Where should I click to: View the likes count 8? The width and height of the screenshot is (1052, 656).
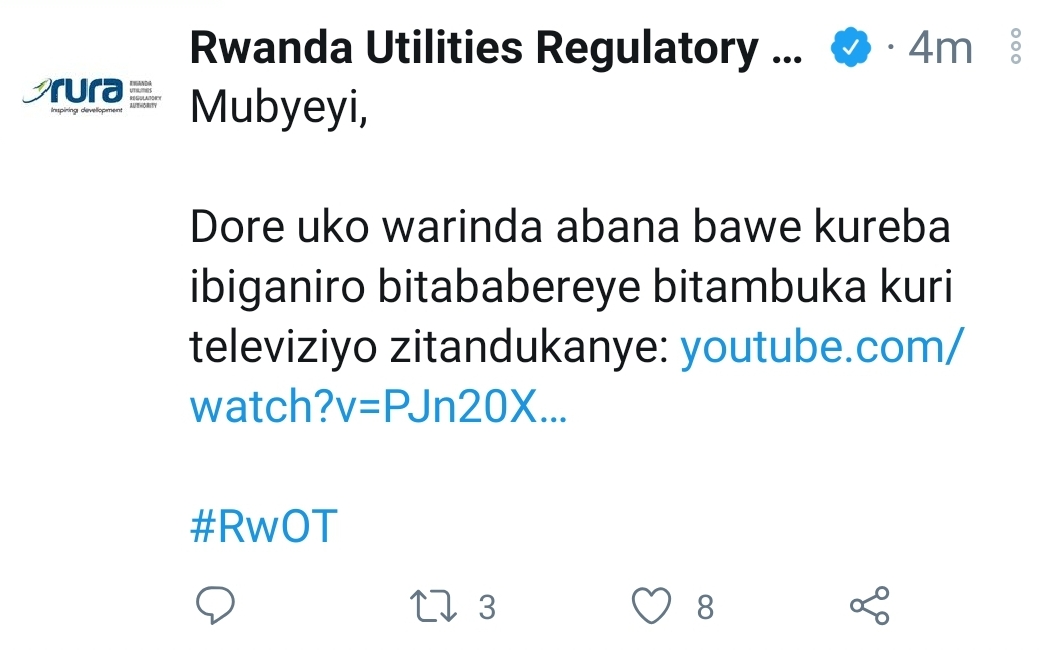point(705,607)
